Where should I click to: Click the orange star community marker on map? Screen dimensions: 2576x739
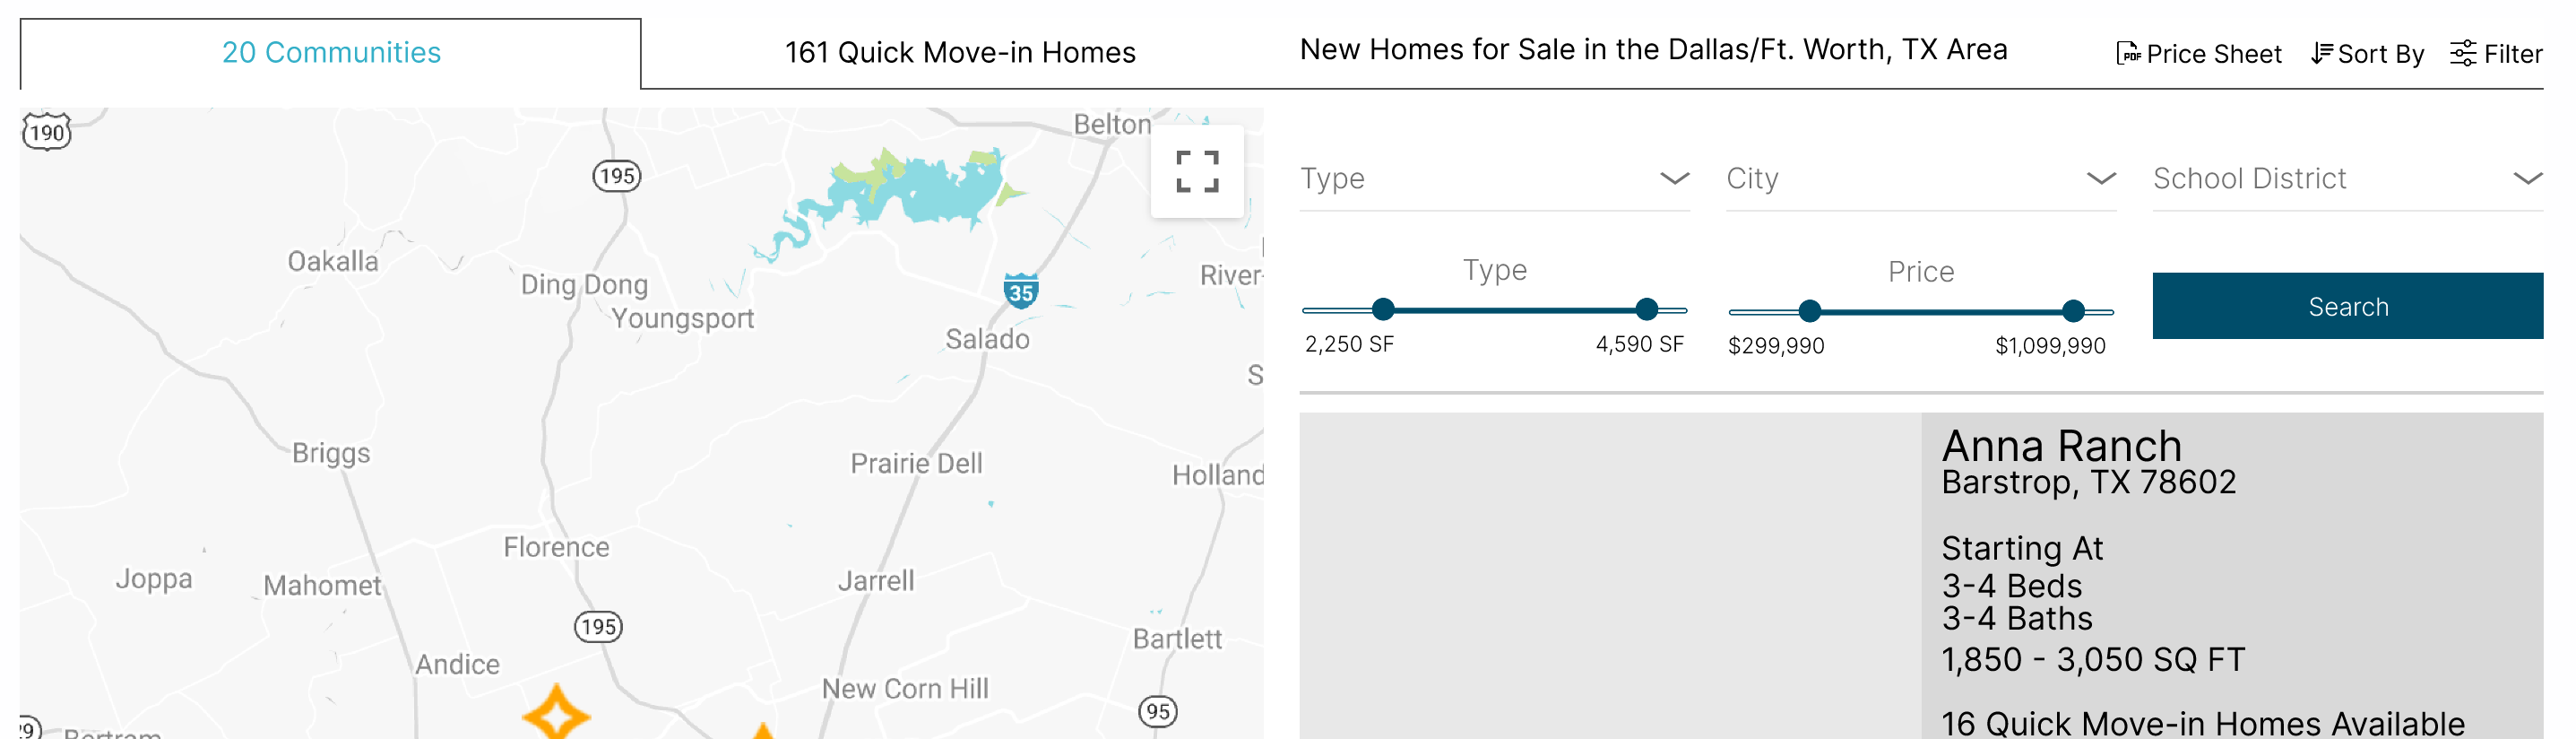click(556, 714)
